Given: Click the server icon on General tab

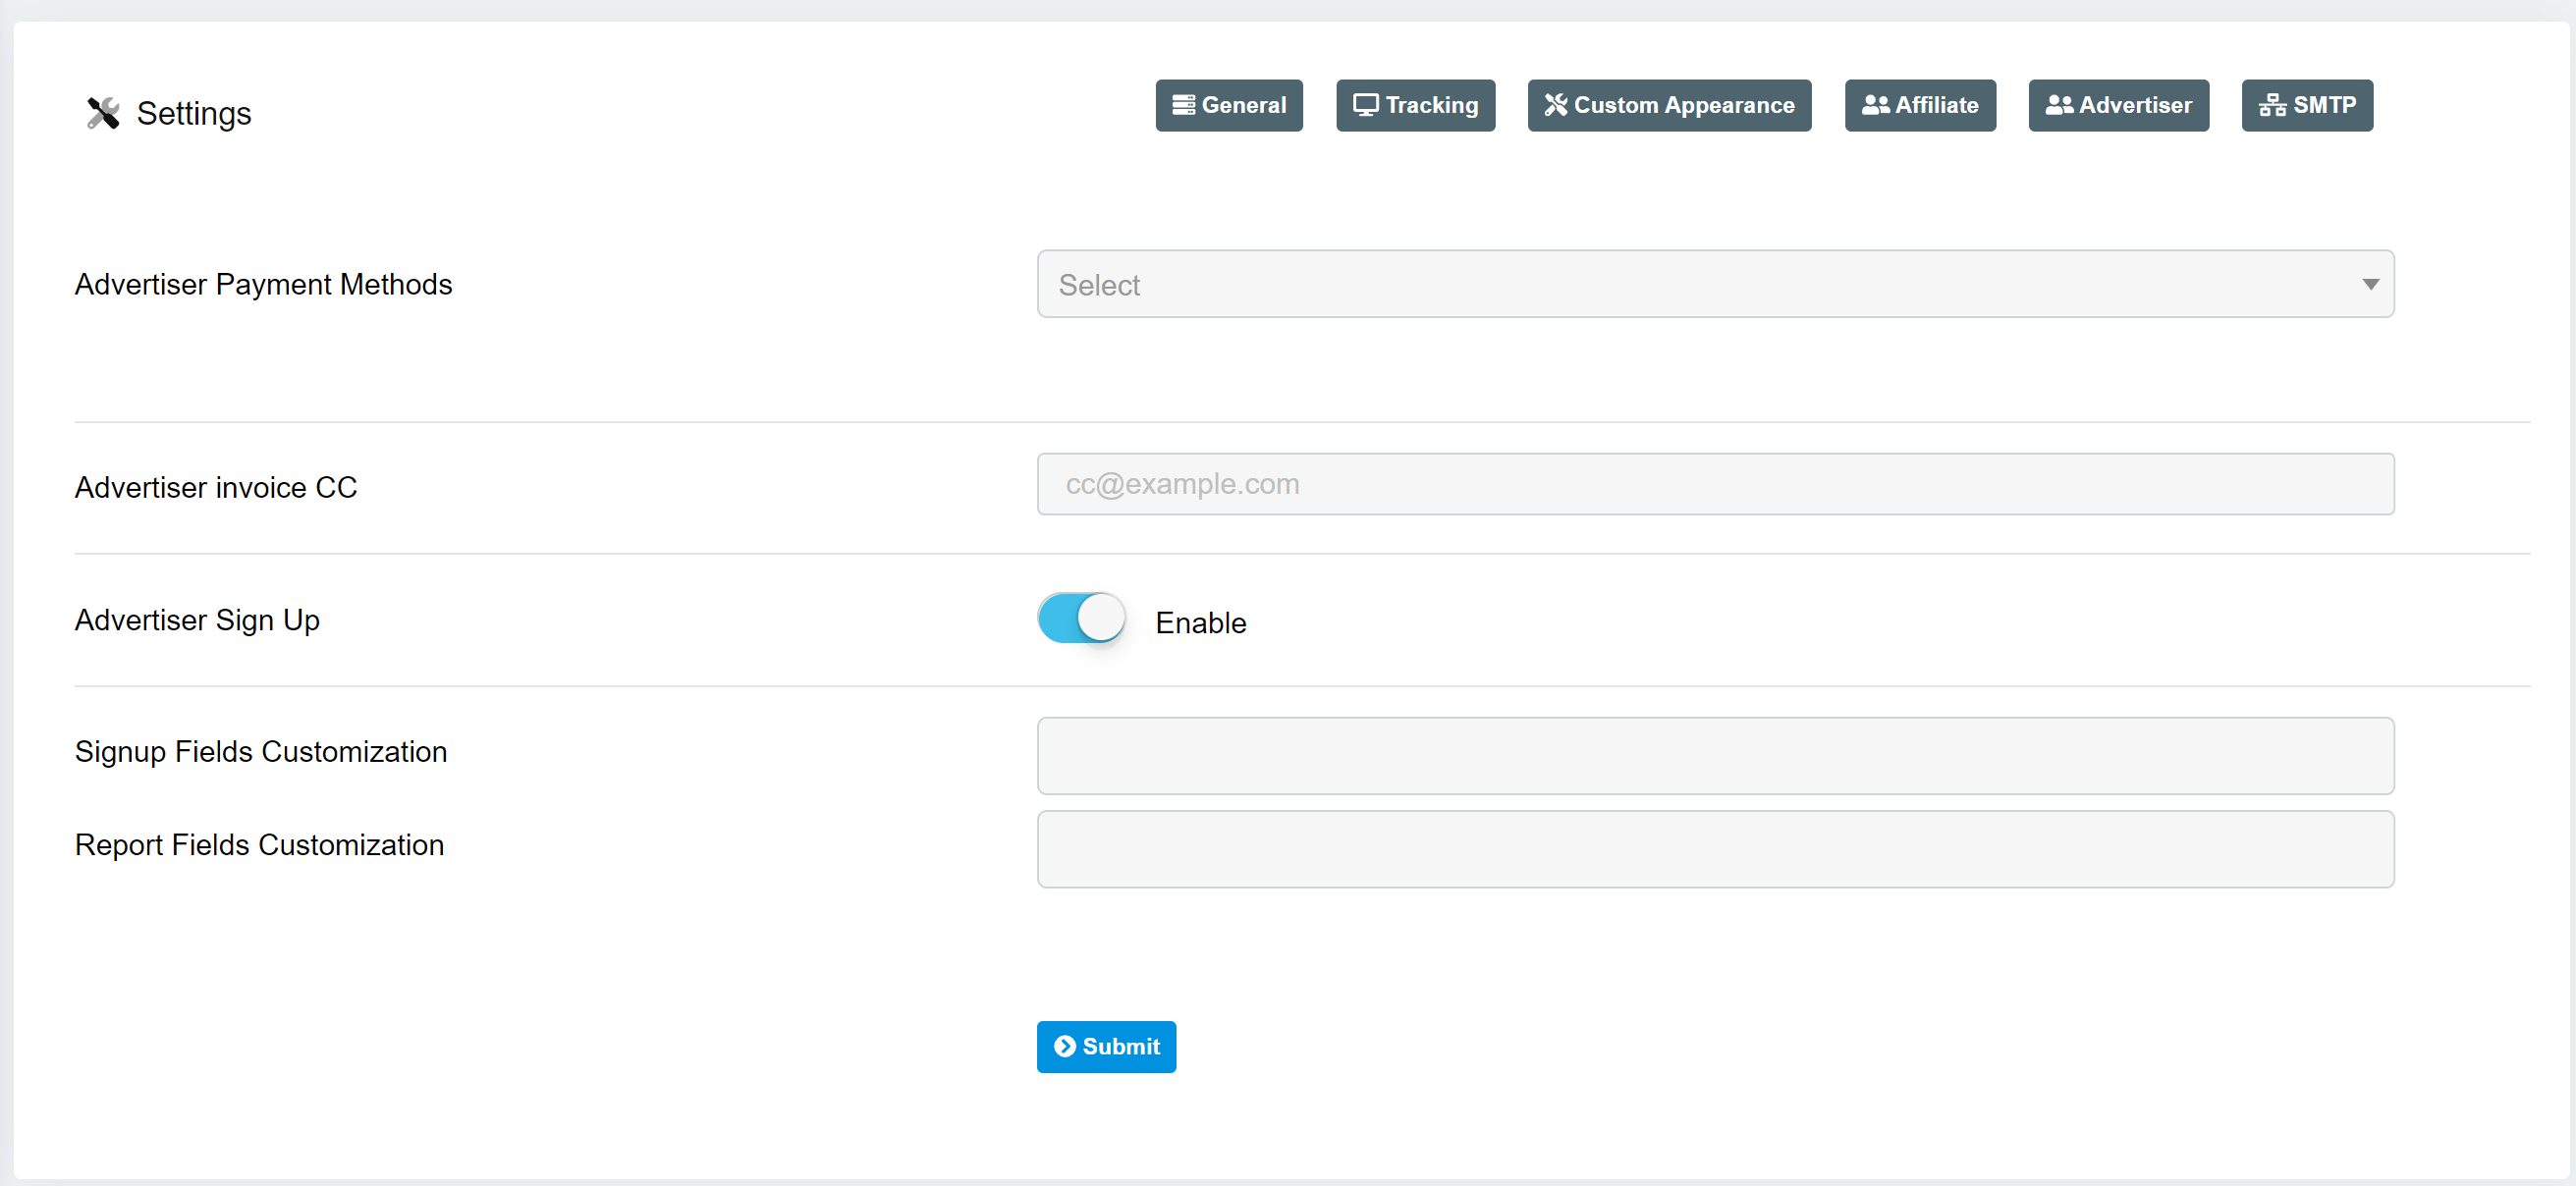Looking at the screenshot, I should click(1183, 105).
